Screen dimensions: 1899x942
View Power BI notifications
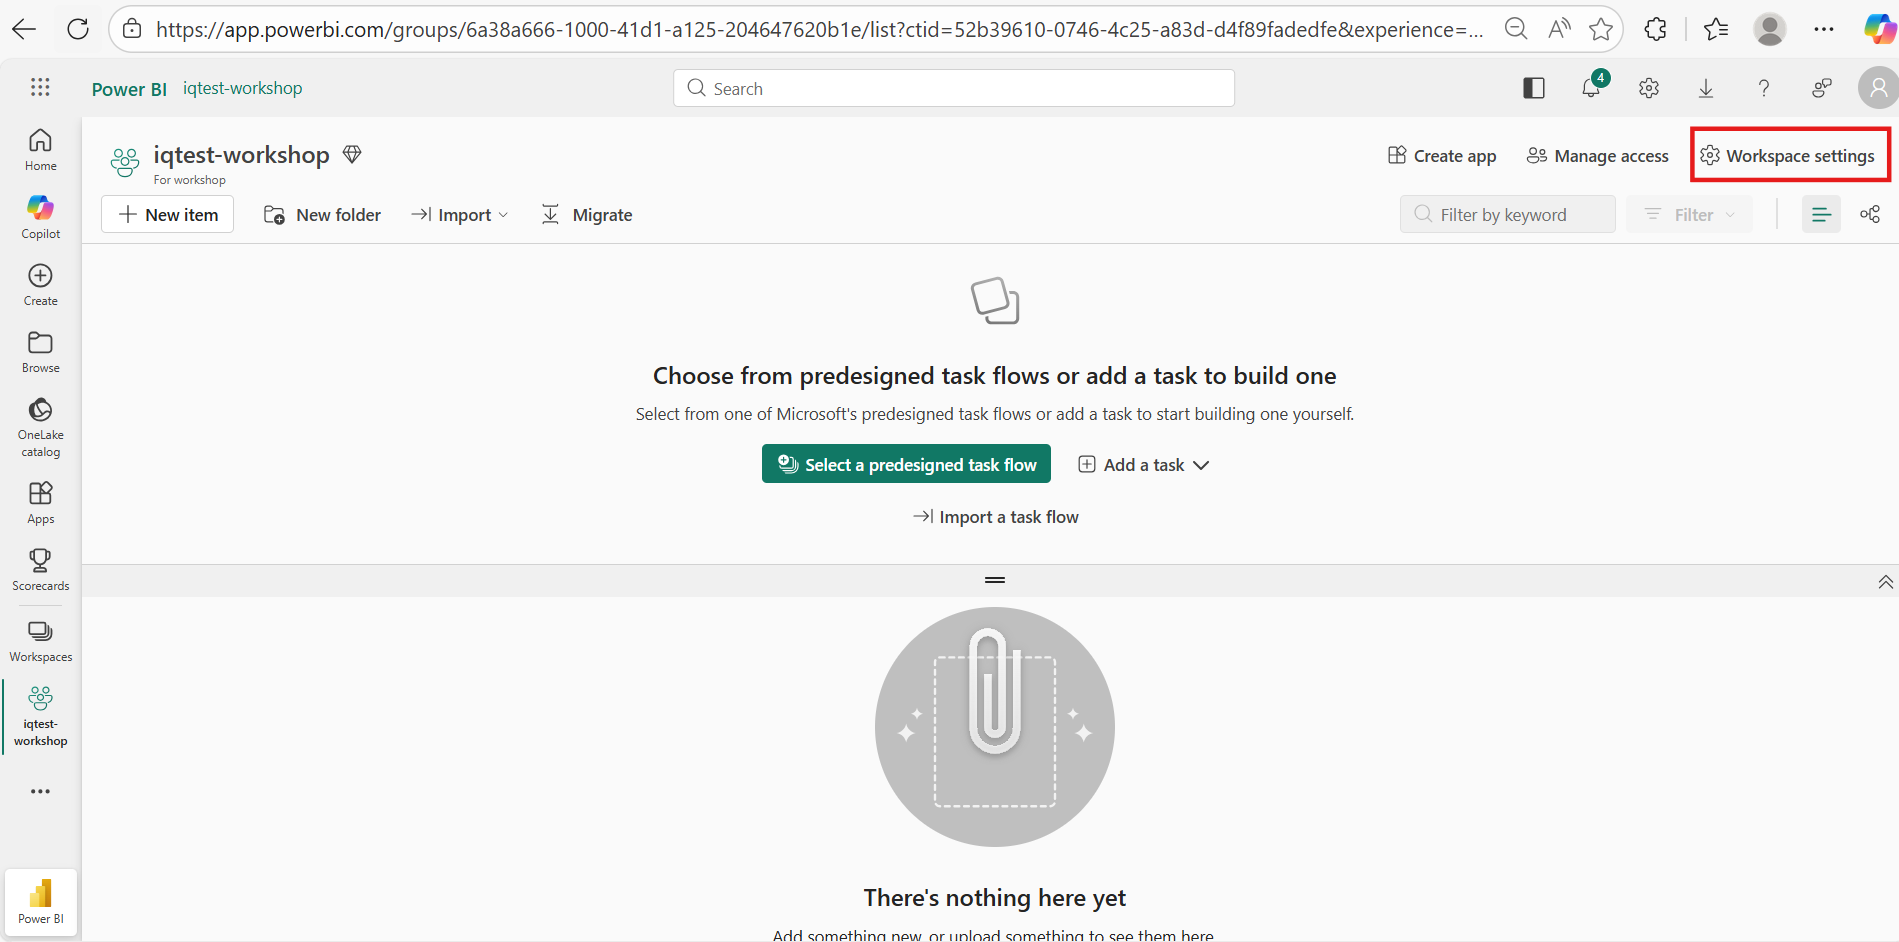pos(1591,88)
